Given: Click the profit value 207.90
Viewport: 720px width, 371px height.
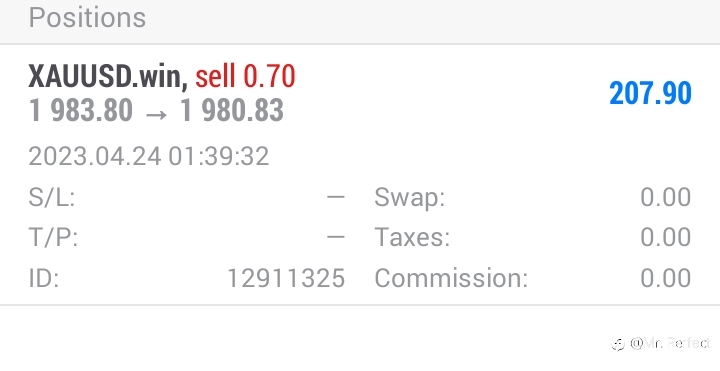Looking at the screenshot, I should coord(650,93).
